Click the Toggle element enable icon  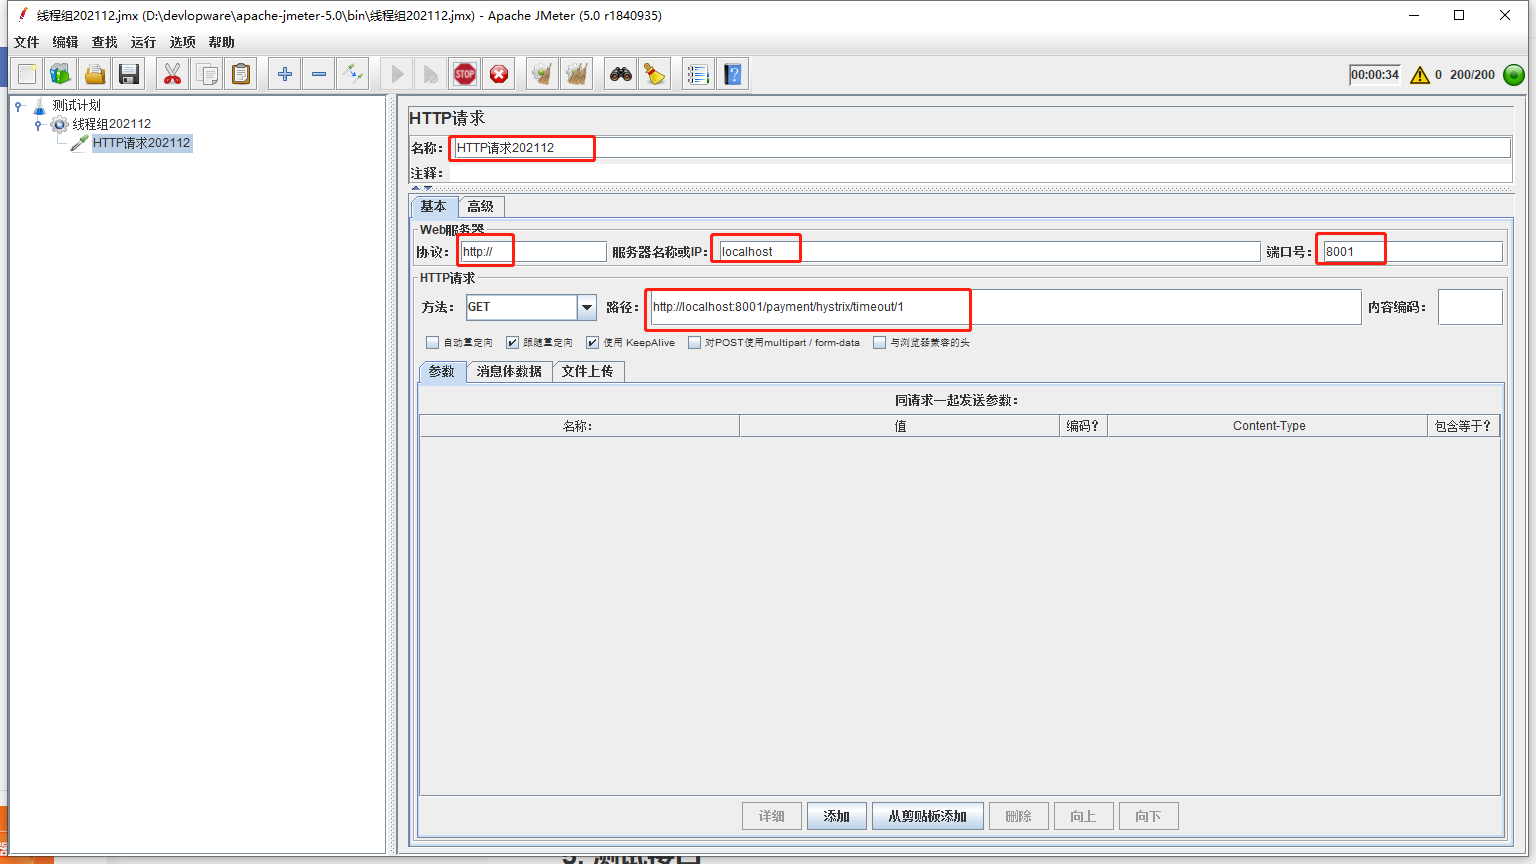coord(353,74)
